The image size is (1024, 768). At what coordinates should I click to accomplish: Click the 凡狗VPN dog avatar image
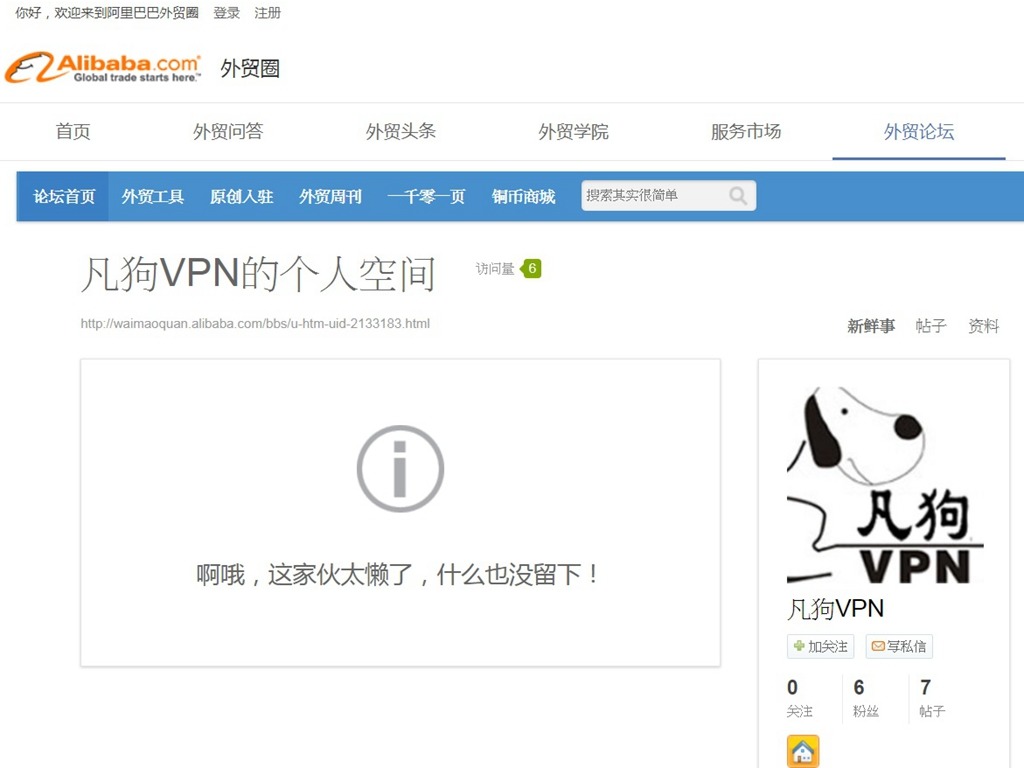884,484
